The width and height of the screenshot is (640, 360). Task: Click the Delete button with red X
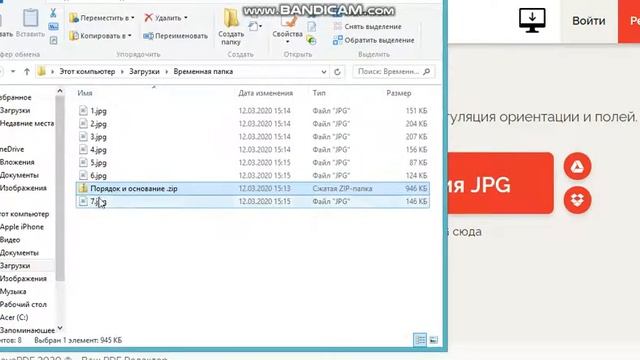point(166,18)
